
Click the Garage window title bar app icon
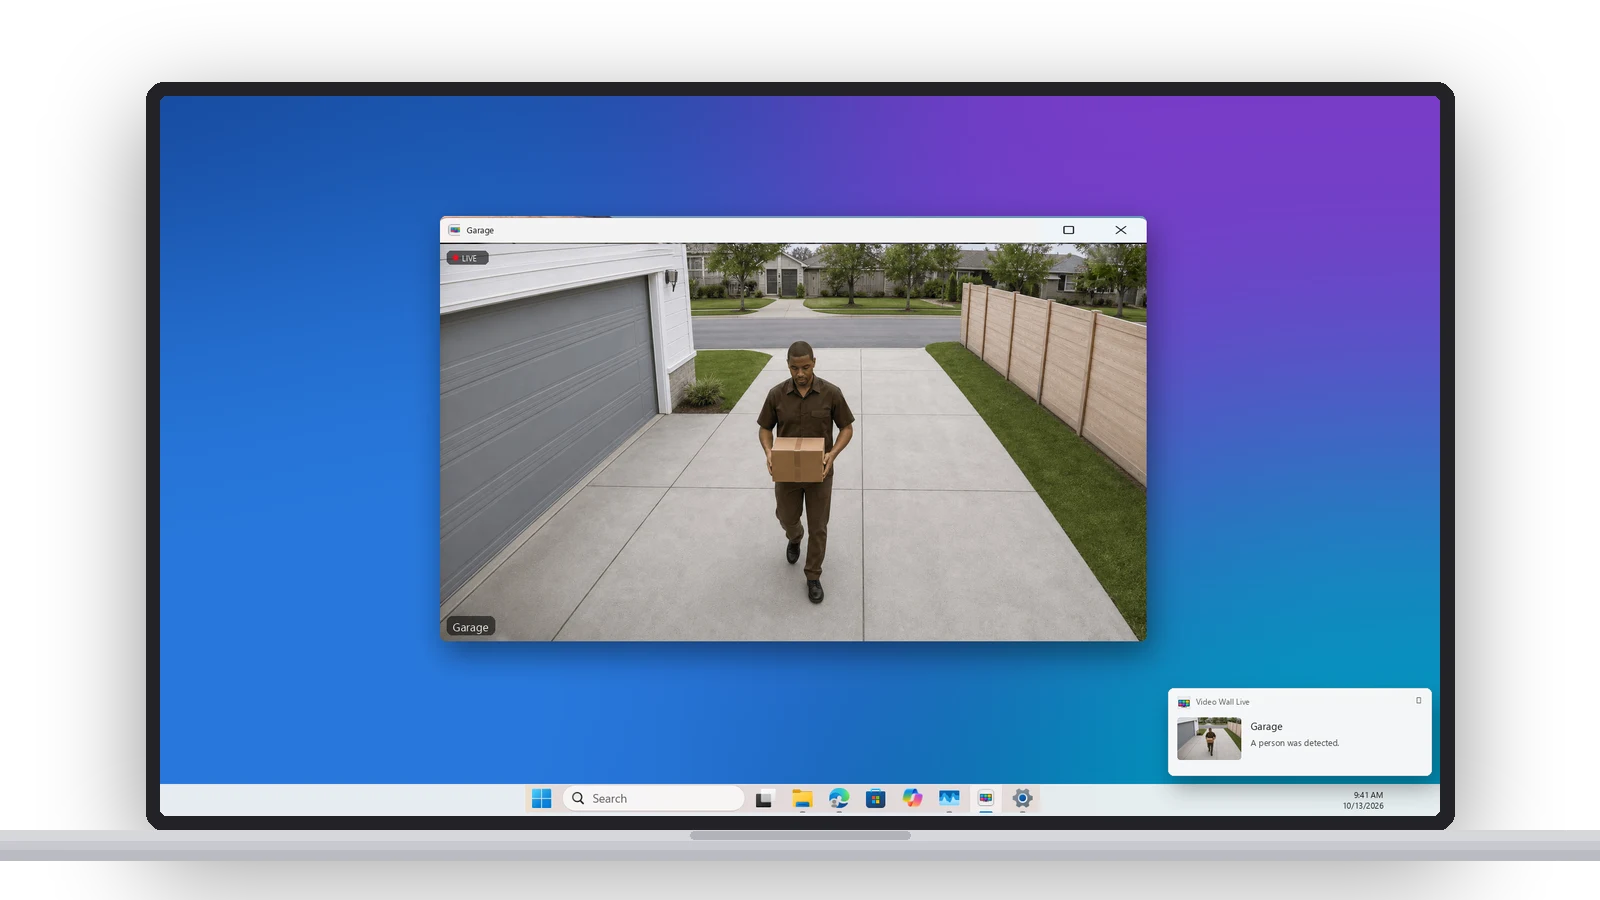(x=455, y=230)
